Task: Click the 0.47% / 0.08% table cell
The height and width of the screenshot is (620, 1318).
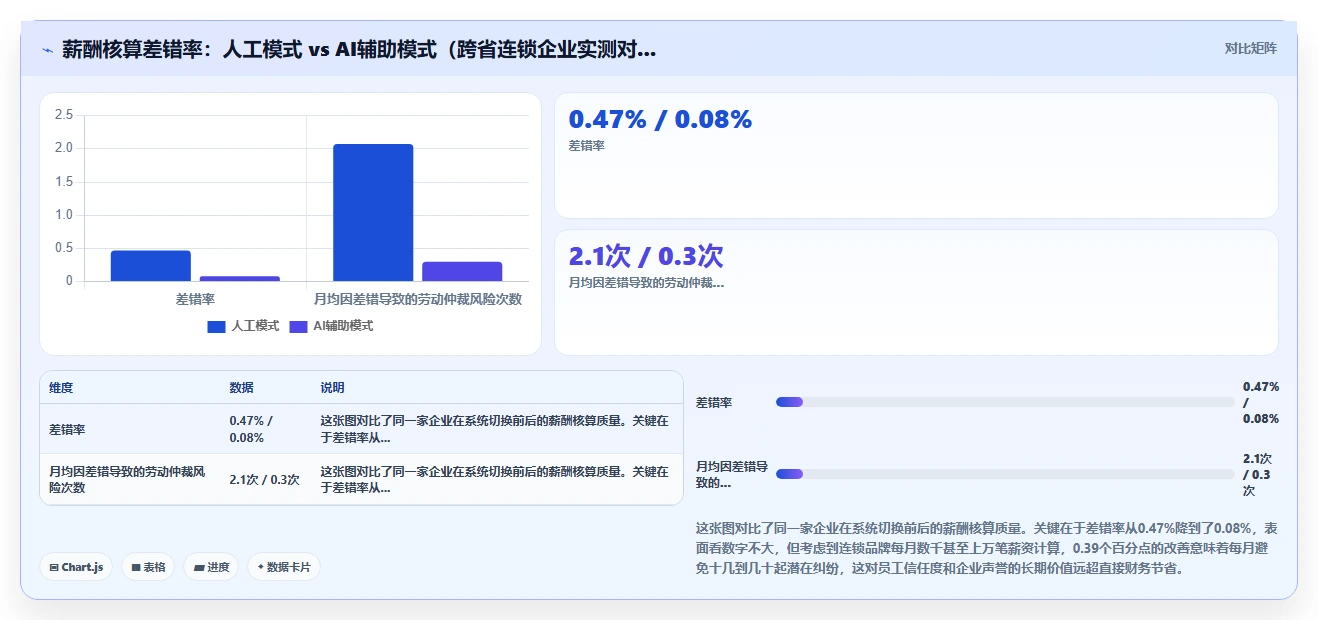Action: click(252, 429)
